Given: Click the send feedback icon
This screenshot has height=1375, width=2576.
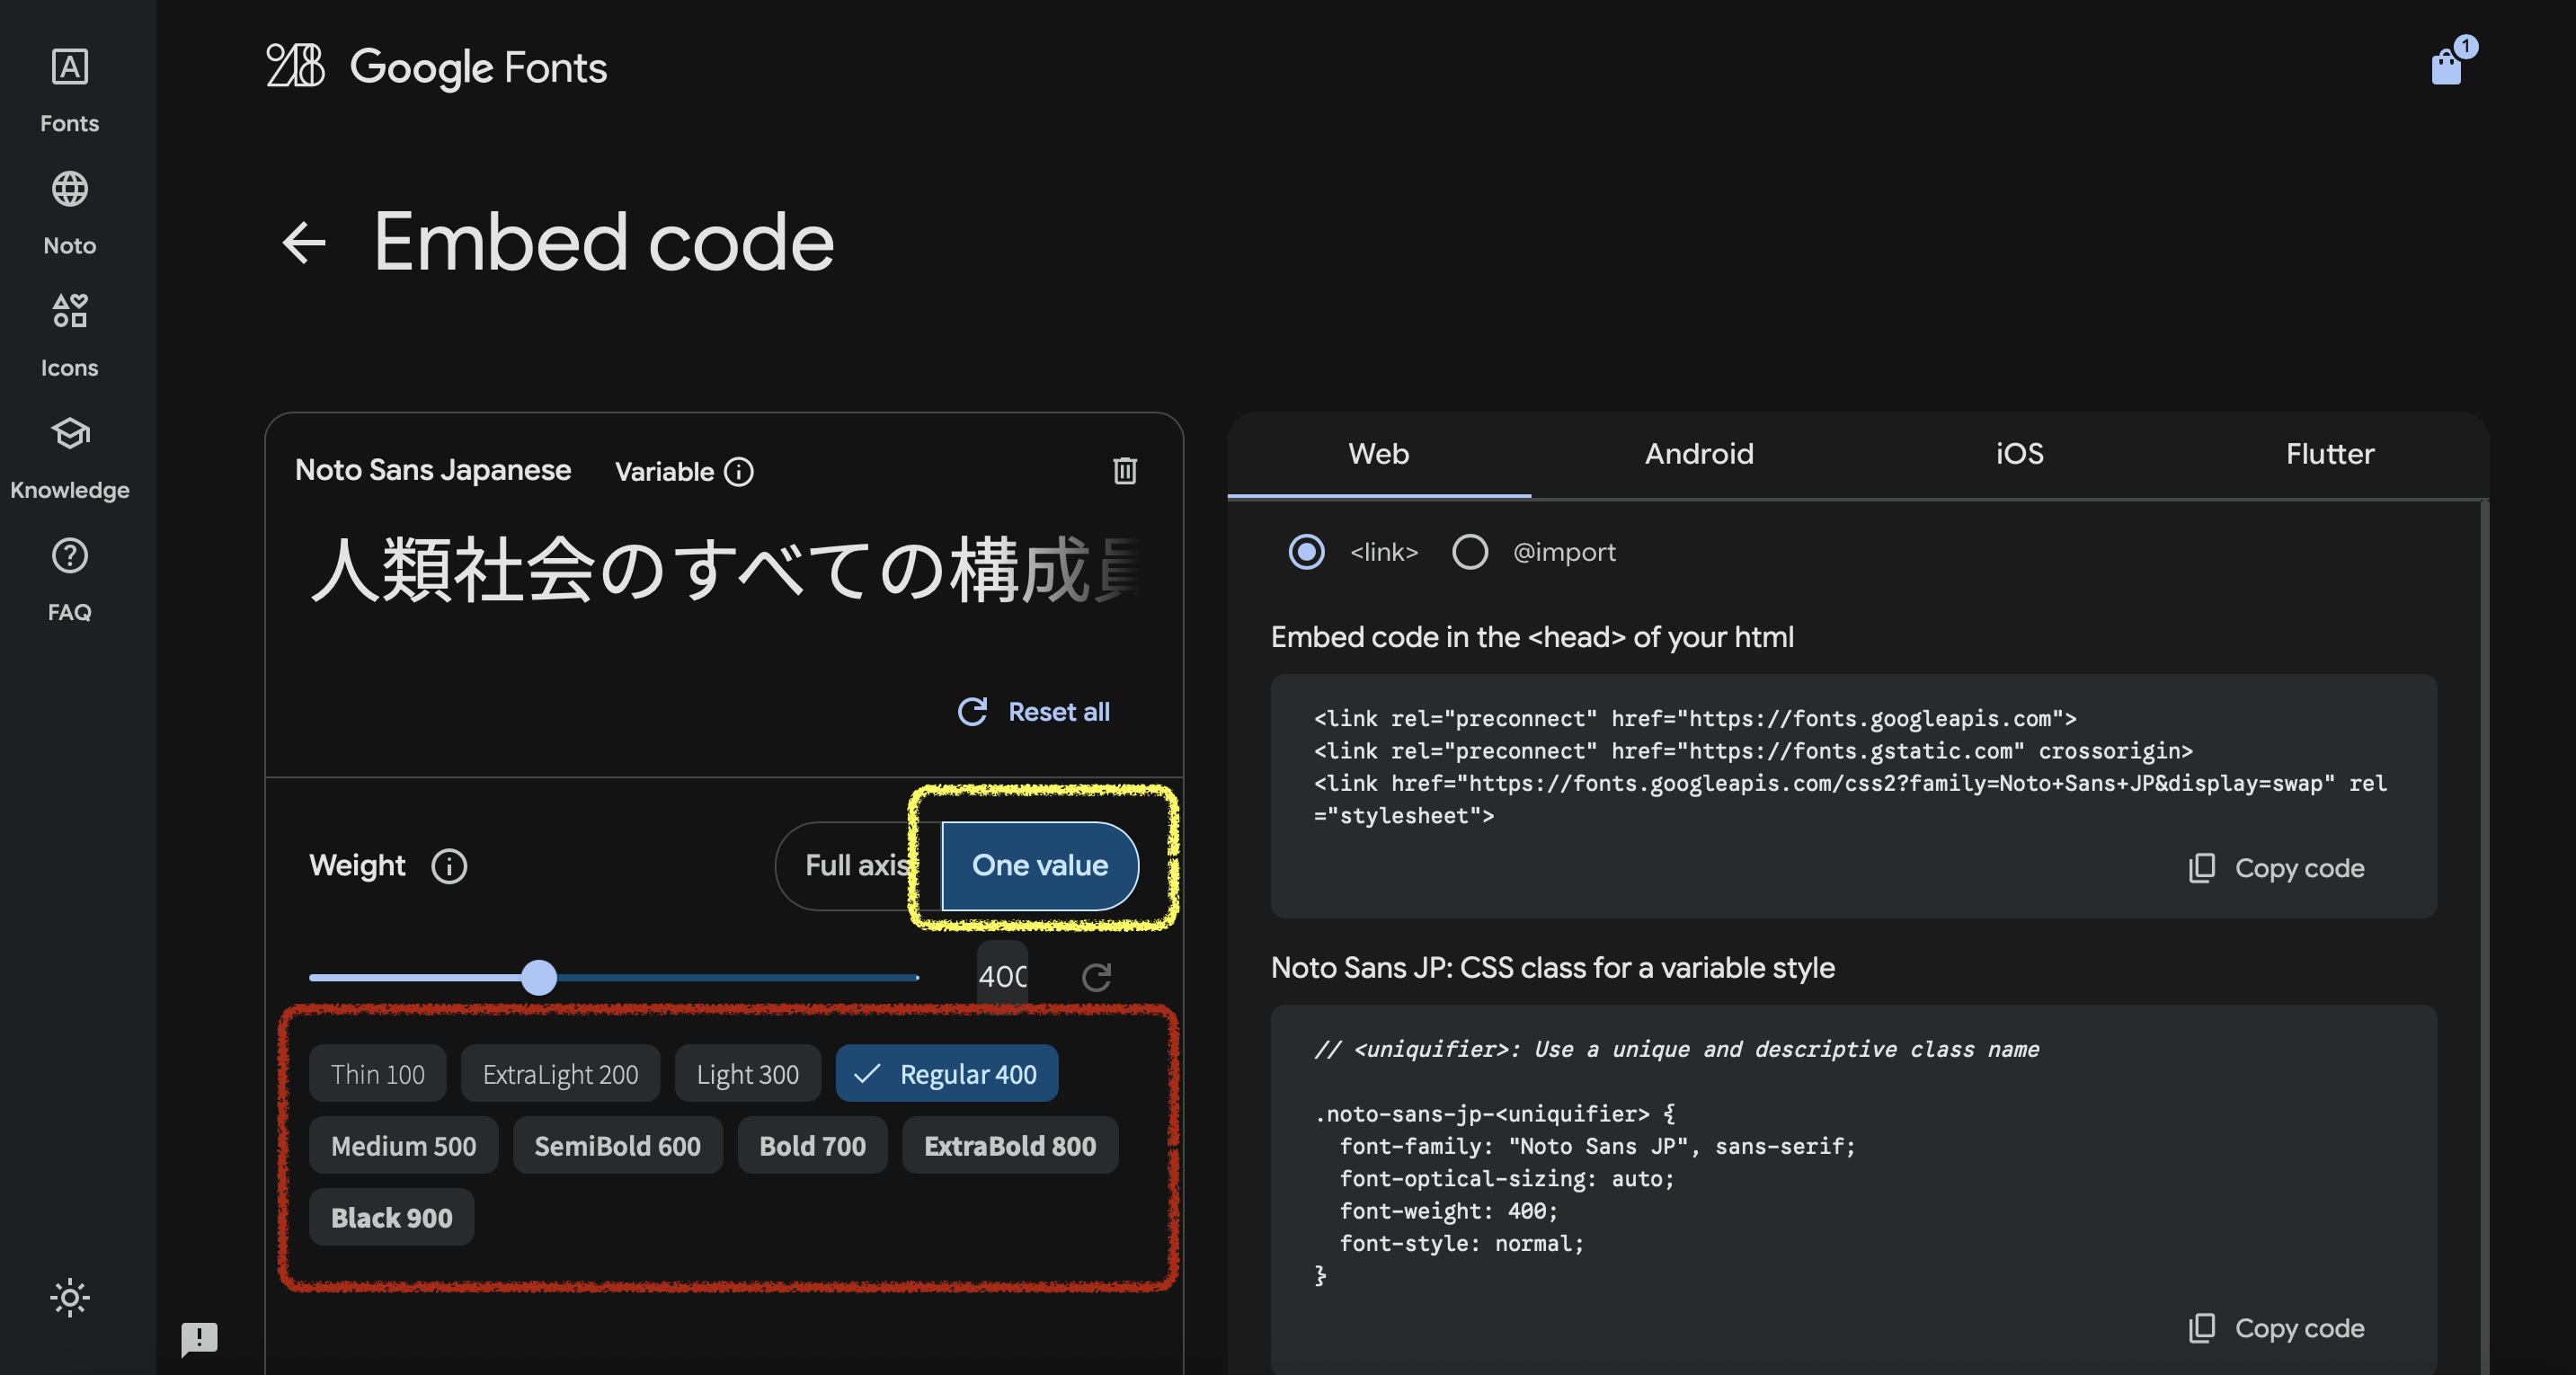Looking at the screenshot, I should [199, 1338].
